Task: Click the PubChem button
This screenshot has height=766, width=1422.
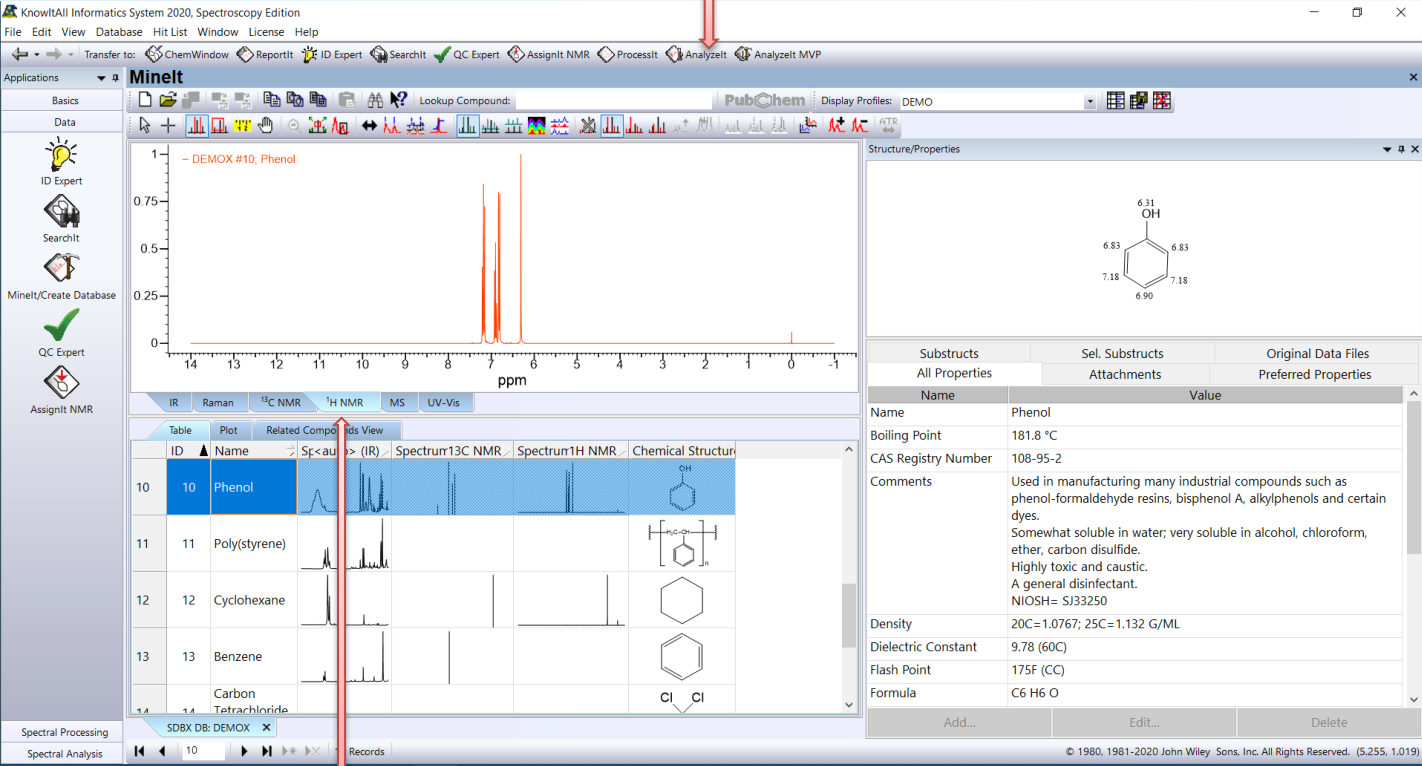Action: (763, 101)
